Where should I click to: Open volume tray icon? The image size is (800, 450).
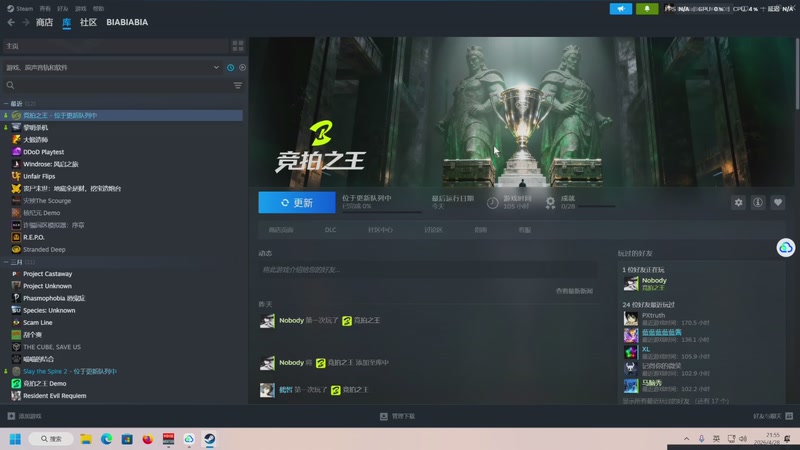pyautogui.click(x=743, y=439)
